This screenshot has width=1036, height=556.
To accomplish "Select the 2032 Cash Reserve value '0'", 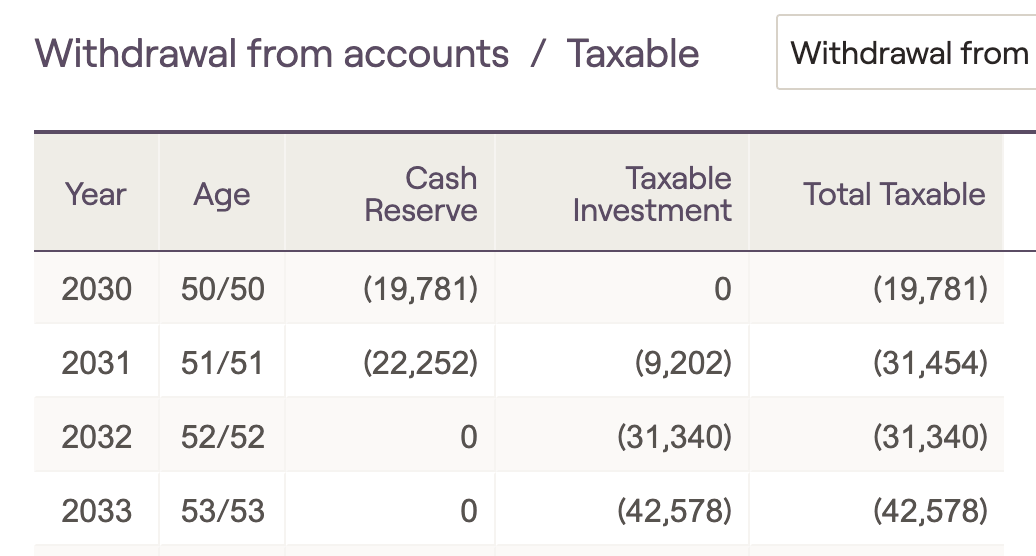I will pyautogui.click(x=390, y=436).
